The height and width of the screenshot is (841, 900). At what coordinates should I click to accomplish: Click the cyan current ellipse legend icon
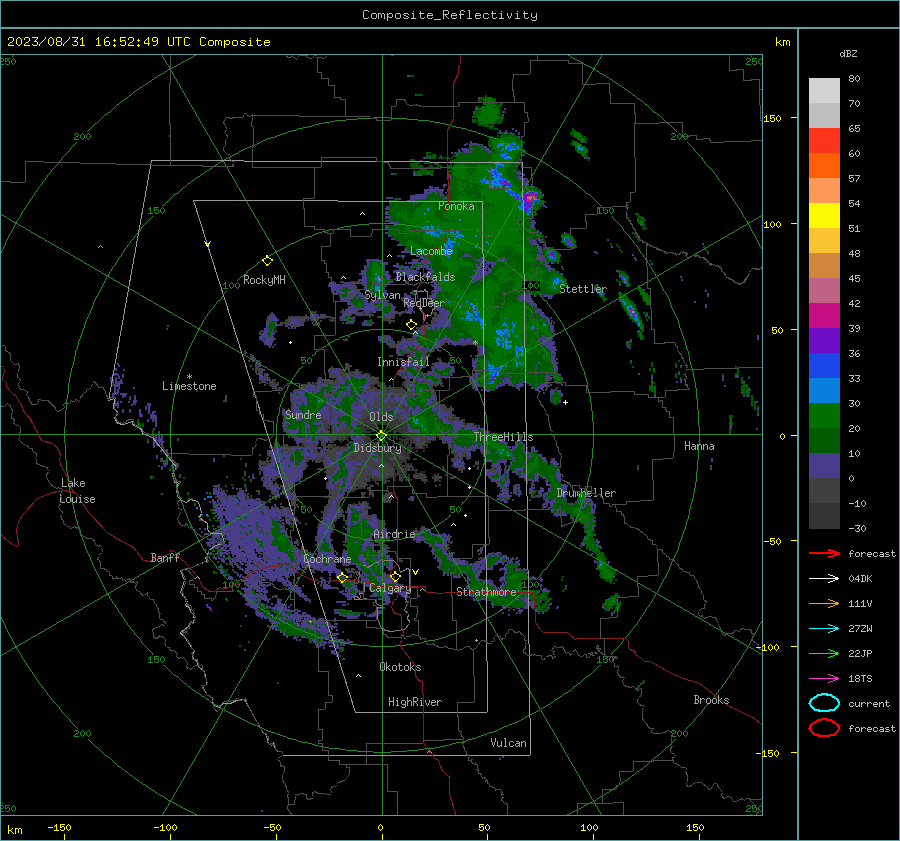coord(824,703)
